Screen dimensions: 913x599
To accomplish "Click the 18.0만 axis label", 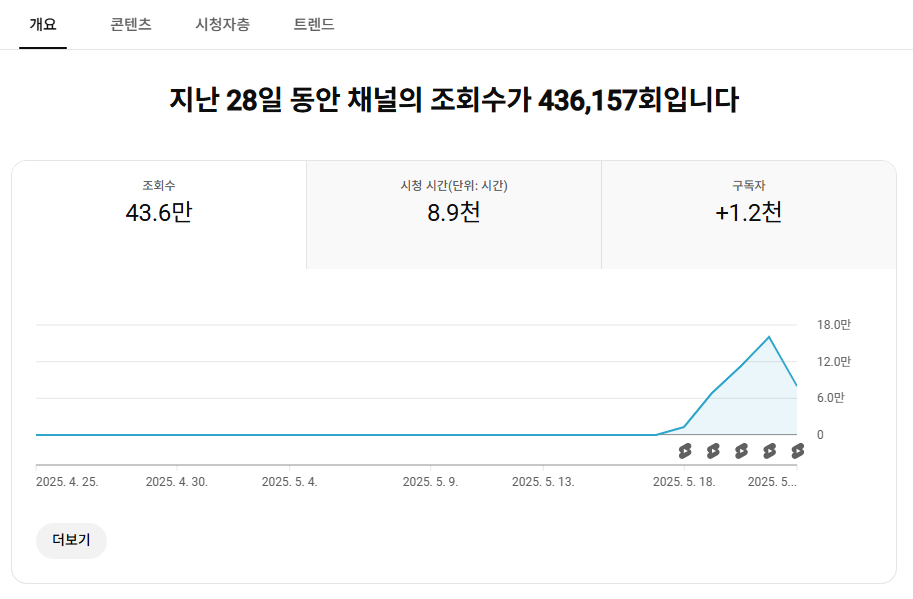I will click(x=833, y=325).
